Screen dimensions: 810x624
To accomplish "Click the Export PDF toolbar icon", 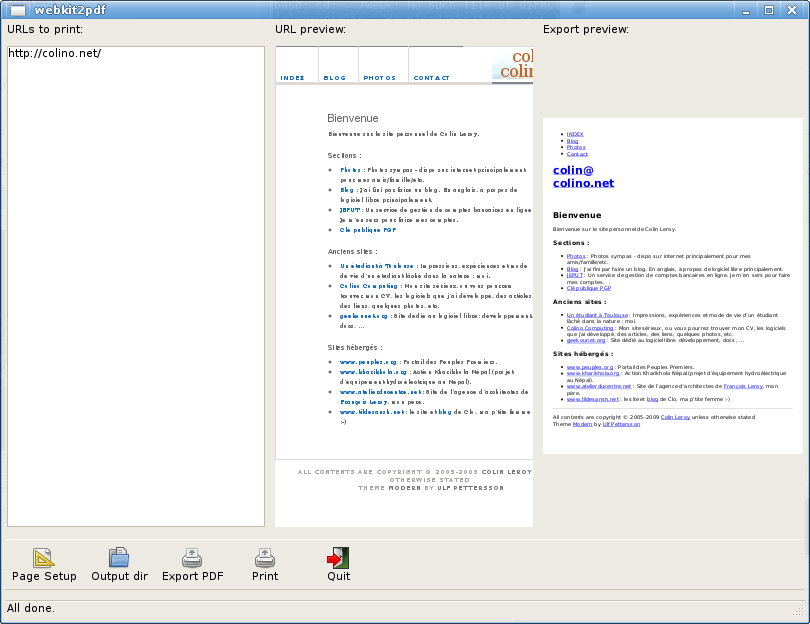I will point(192,565).
